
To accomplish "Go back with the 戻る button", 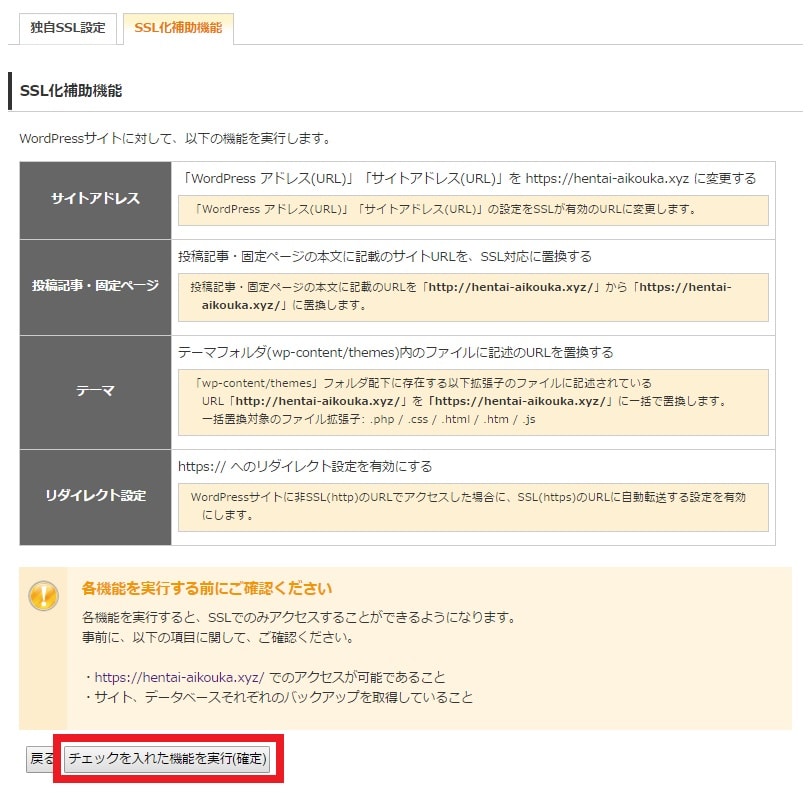I will click(41, 758).
